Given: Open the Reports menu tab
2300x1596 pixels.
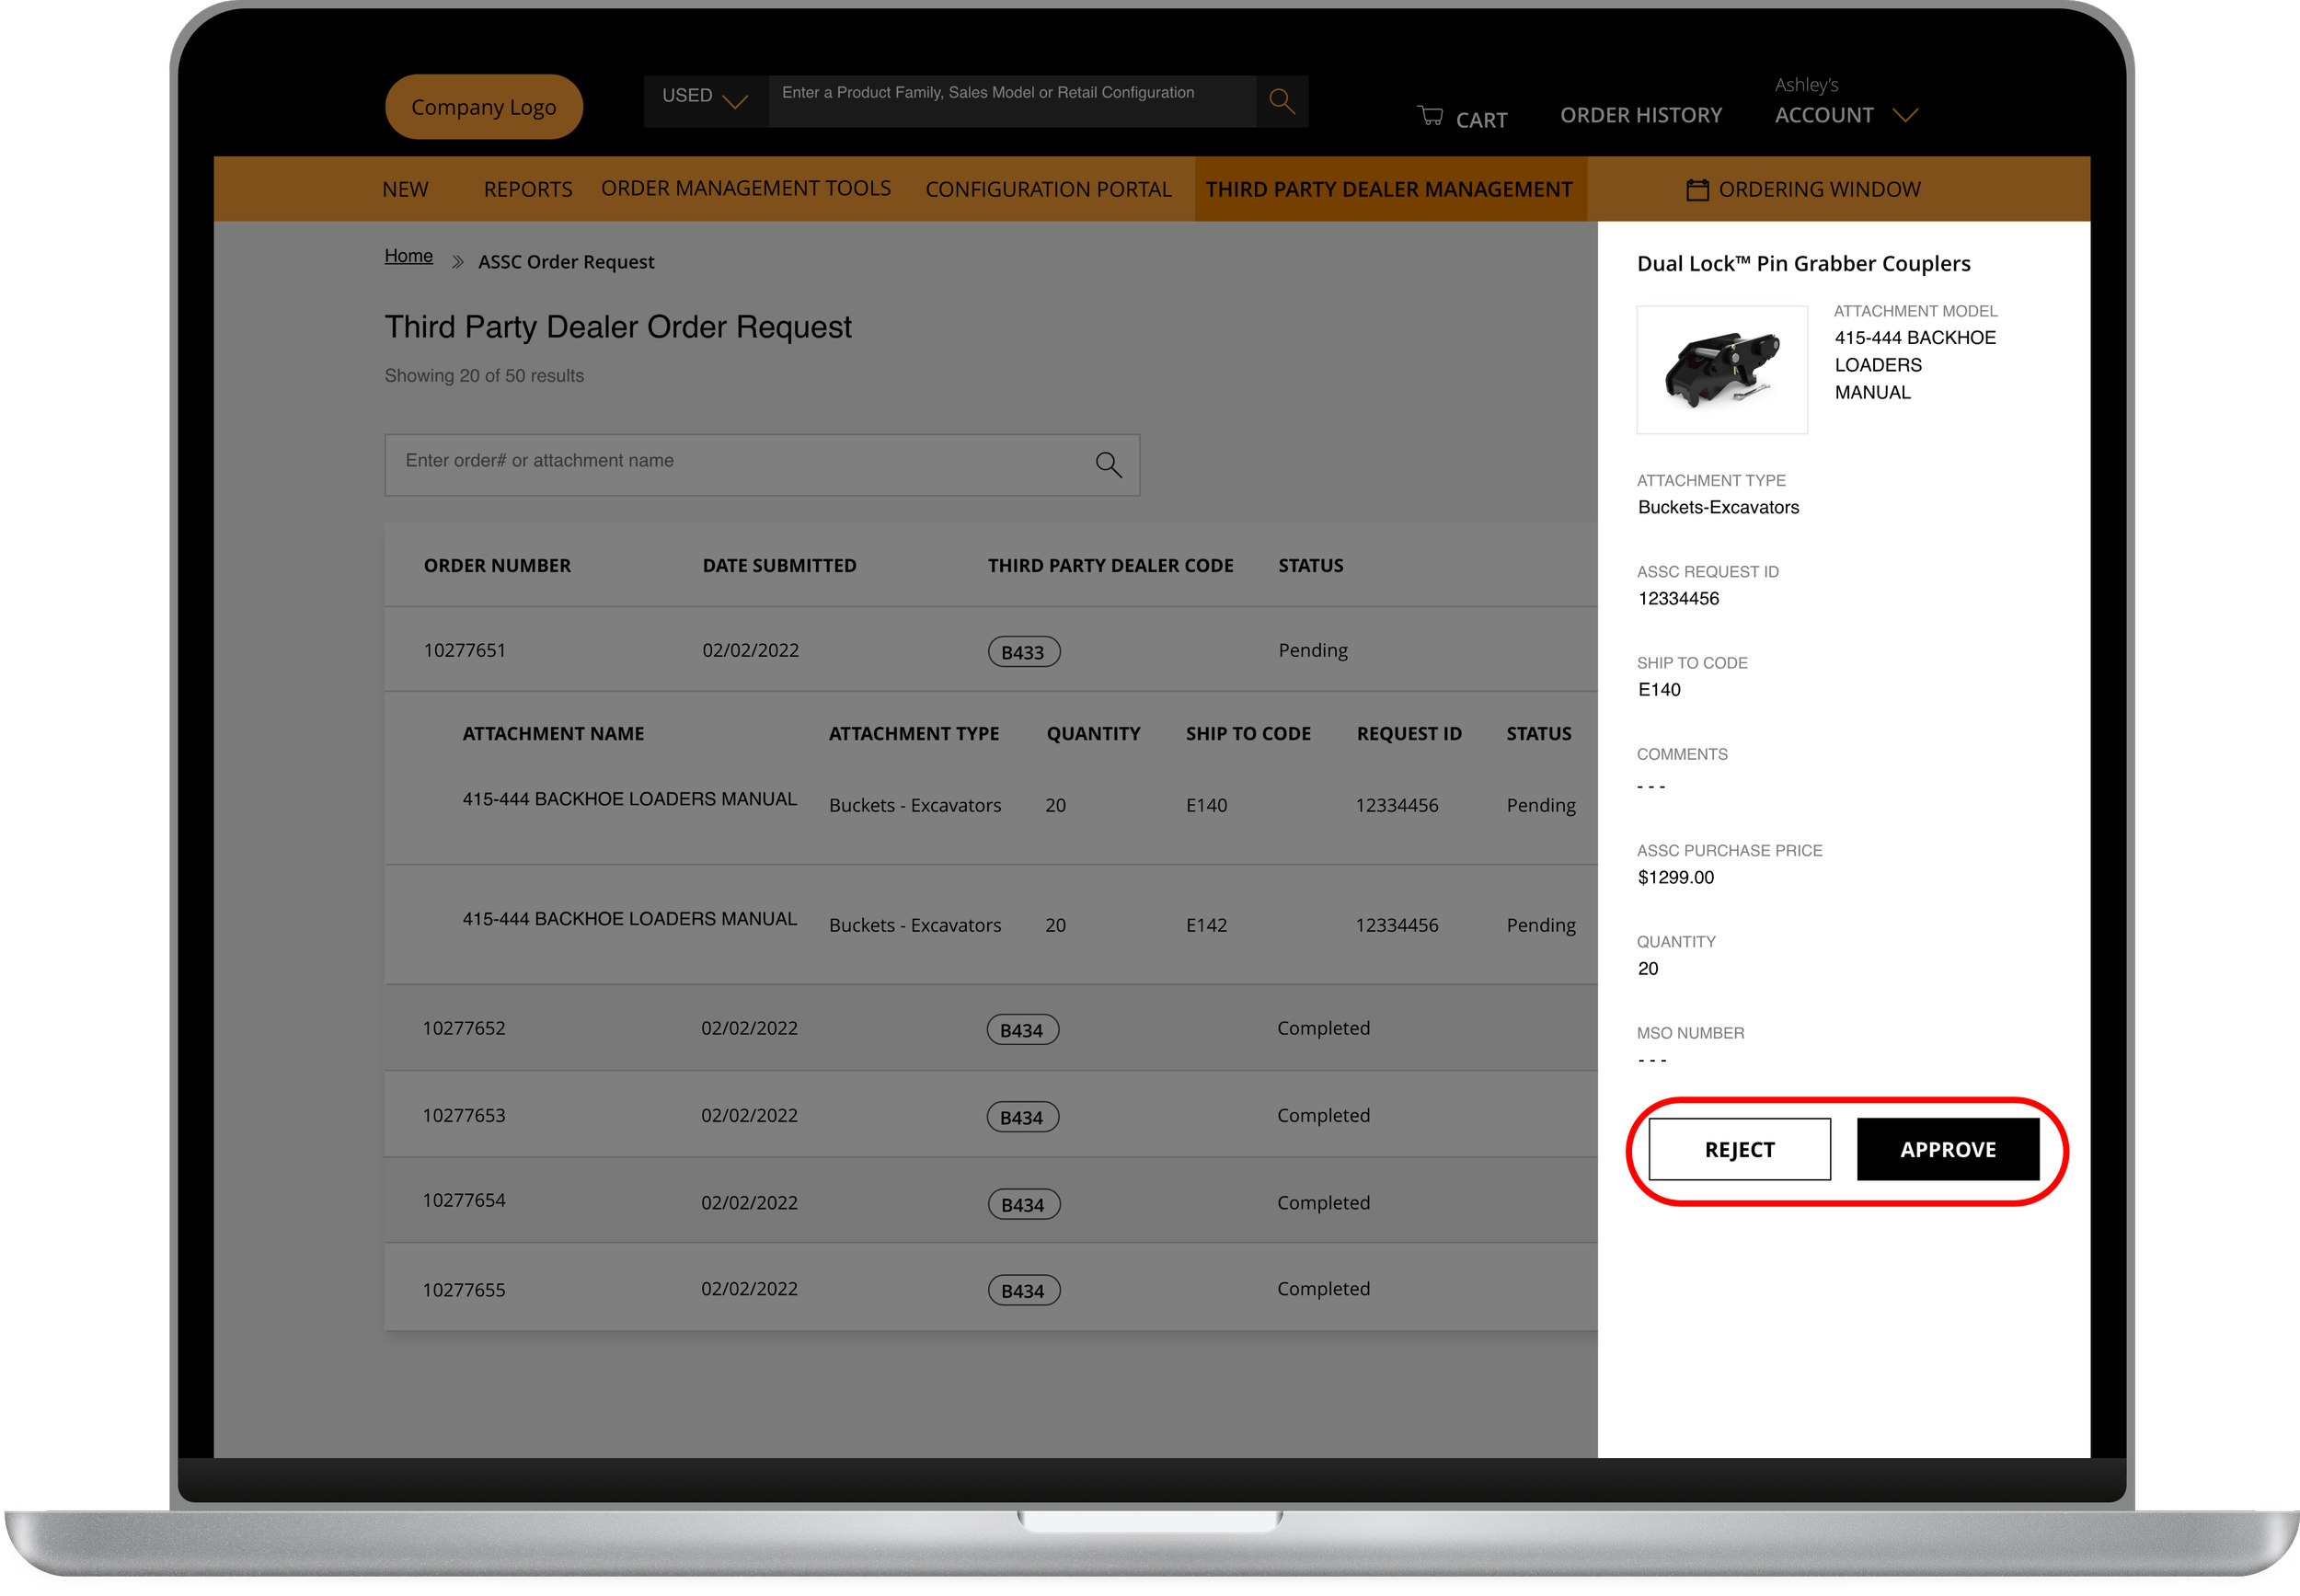Looking at the screenshot, I should 527,189.
